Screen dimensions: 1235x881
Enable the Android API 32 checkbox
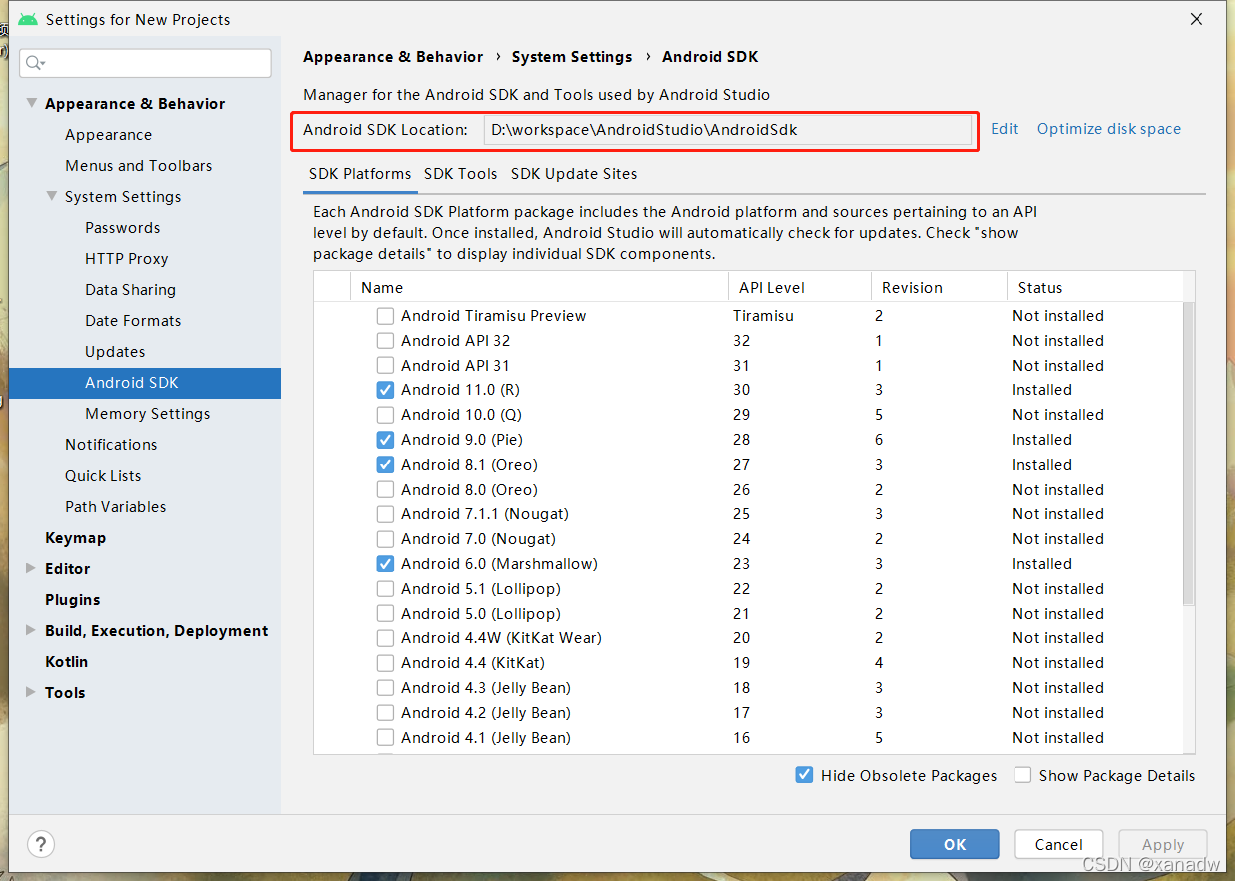(x=385, y=341)
